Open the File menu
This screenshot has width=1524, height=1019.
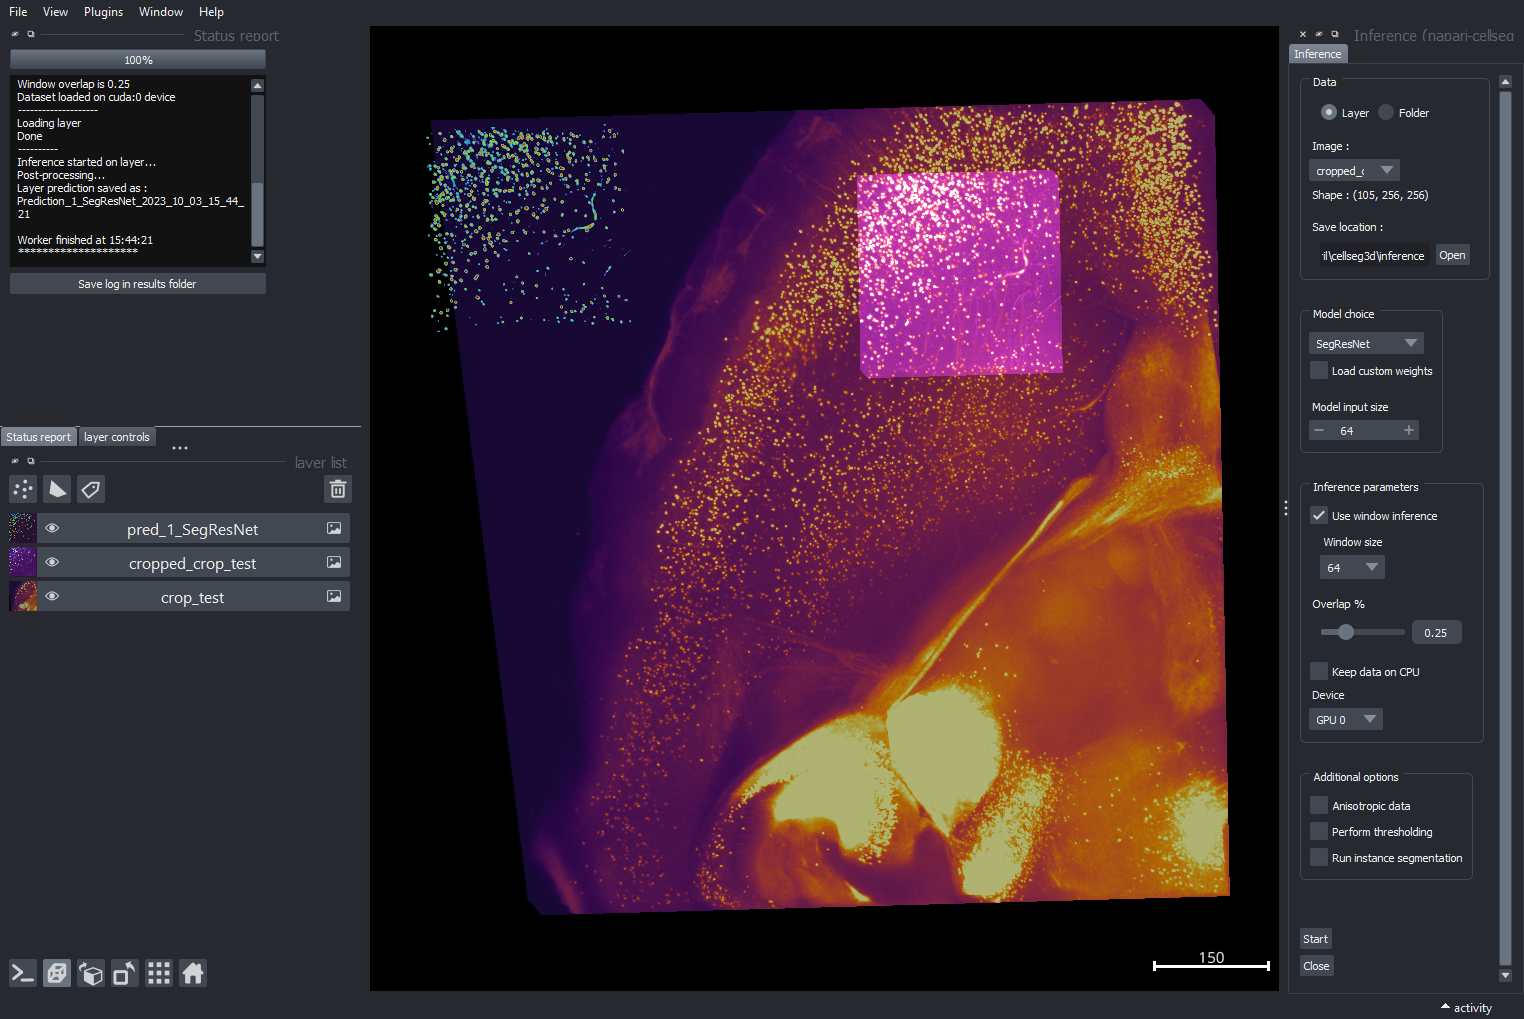point(18,12)
